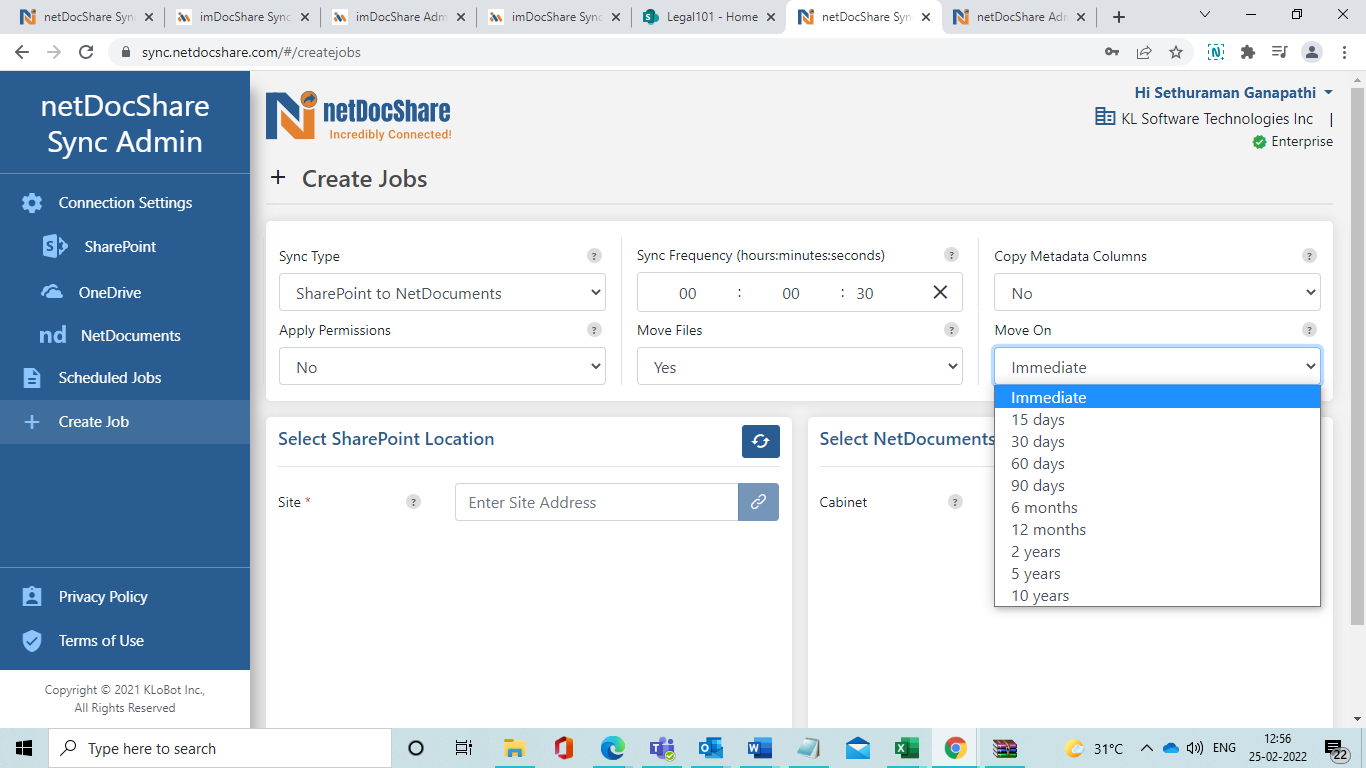This screenshot has height=768, width=1366.
Task: Refresh the SharePoint Location panel
Action: pos(761,441)
